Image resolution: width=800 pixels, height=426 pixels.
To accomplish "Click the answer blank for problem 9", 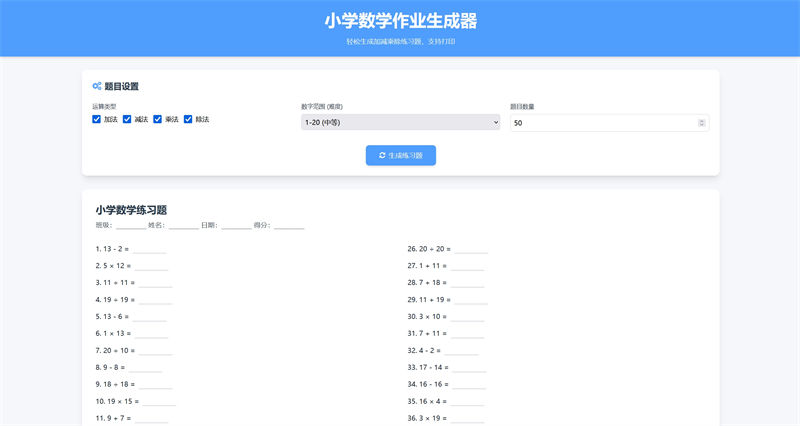I will (x=155, y=387).
